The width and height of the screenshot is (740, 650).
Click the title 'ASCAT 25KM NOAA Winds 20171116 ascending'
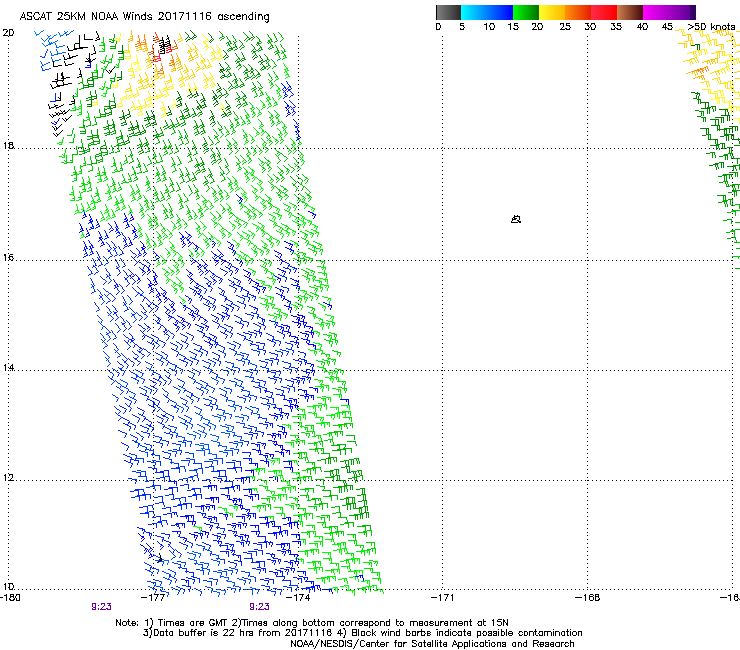(144, 17)
